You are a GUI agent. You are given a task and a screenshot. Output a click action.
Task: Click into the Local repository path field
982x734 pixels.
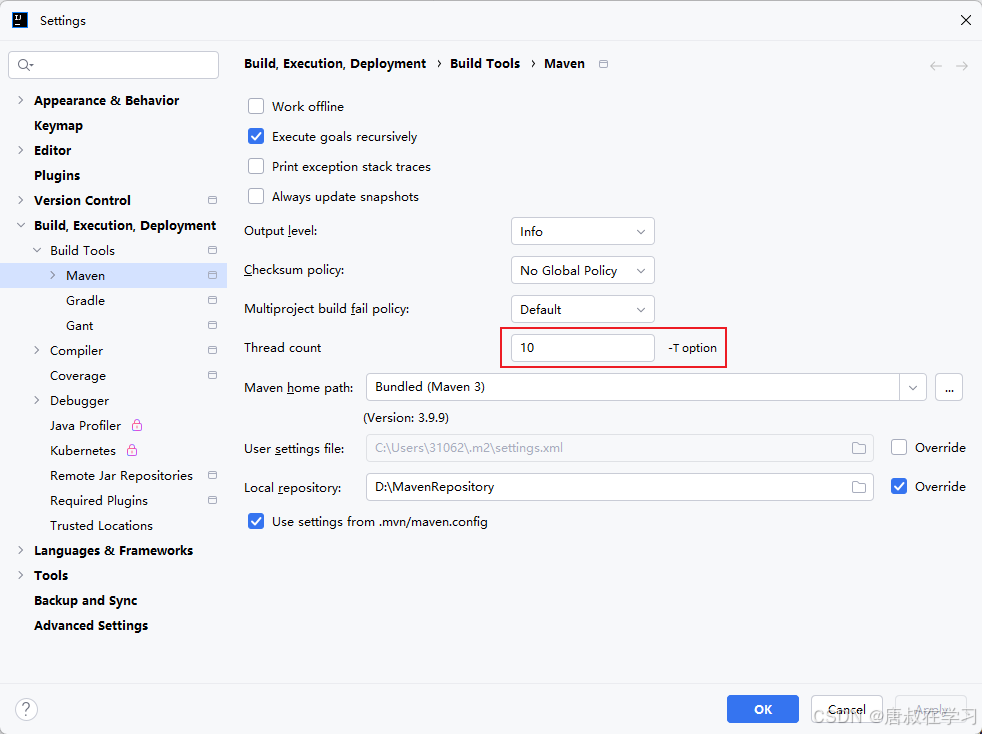click(619, 487)
